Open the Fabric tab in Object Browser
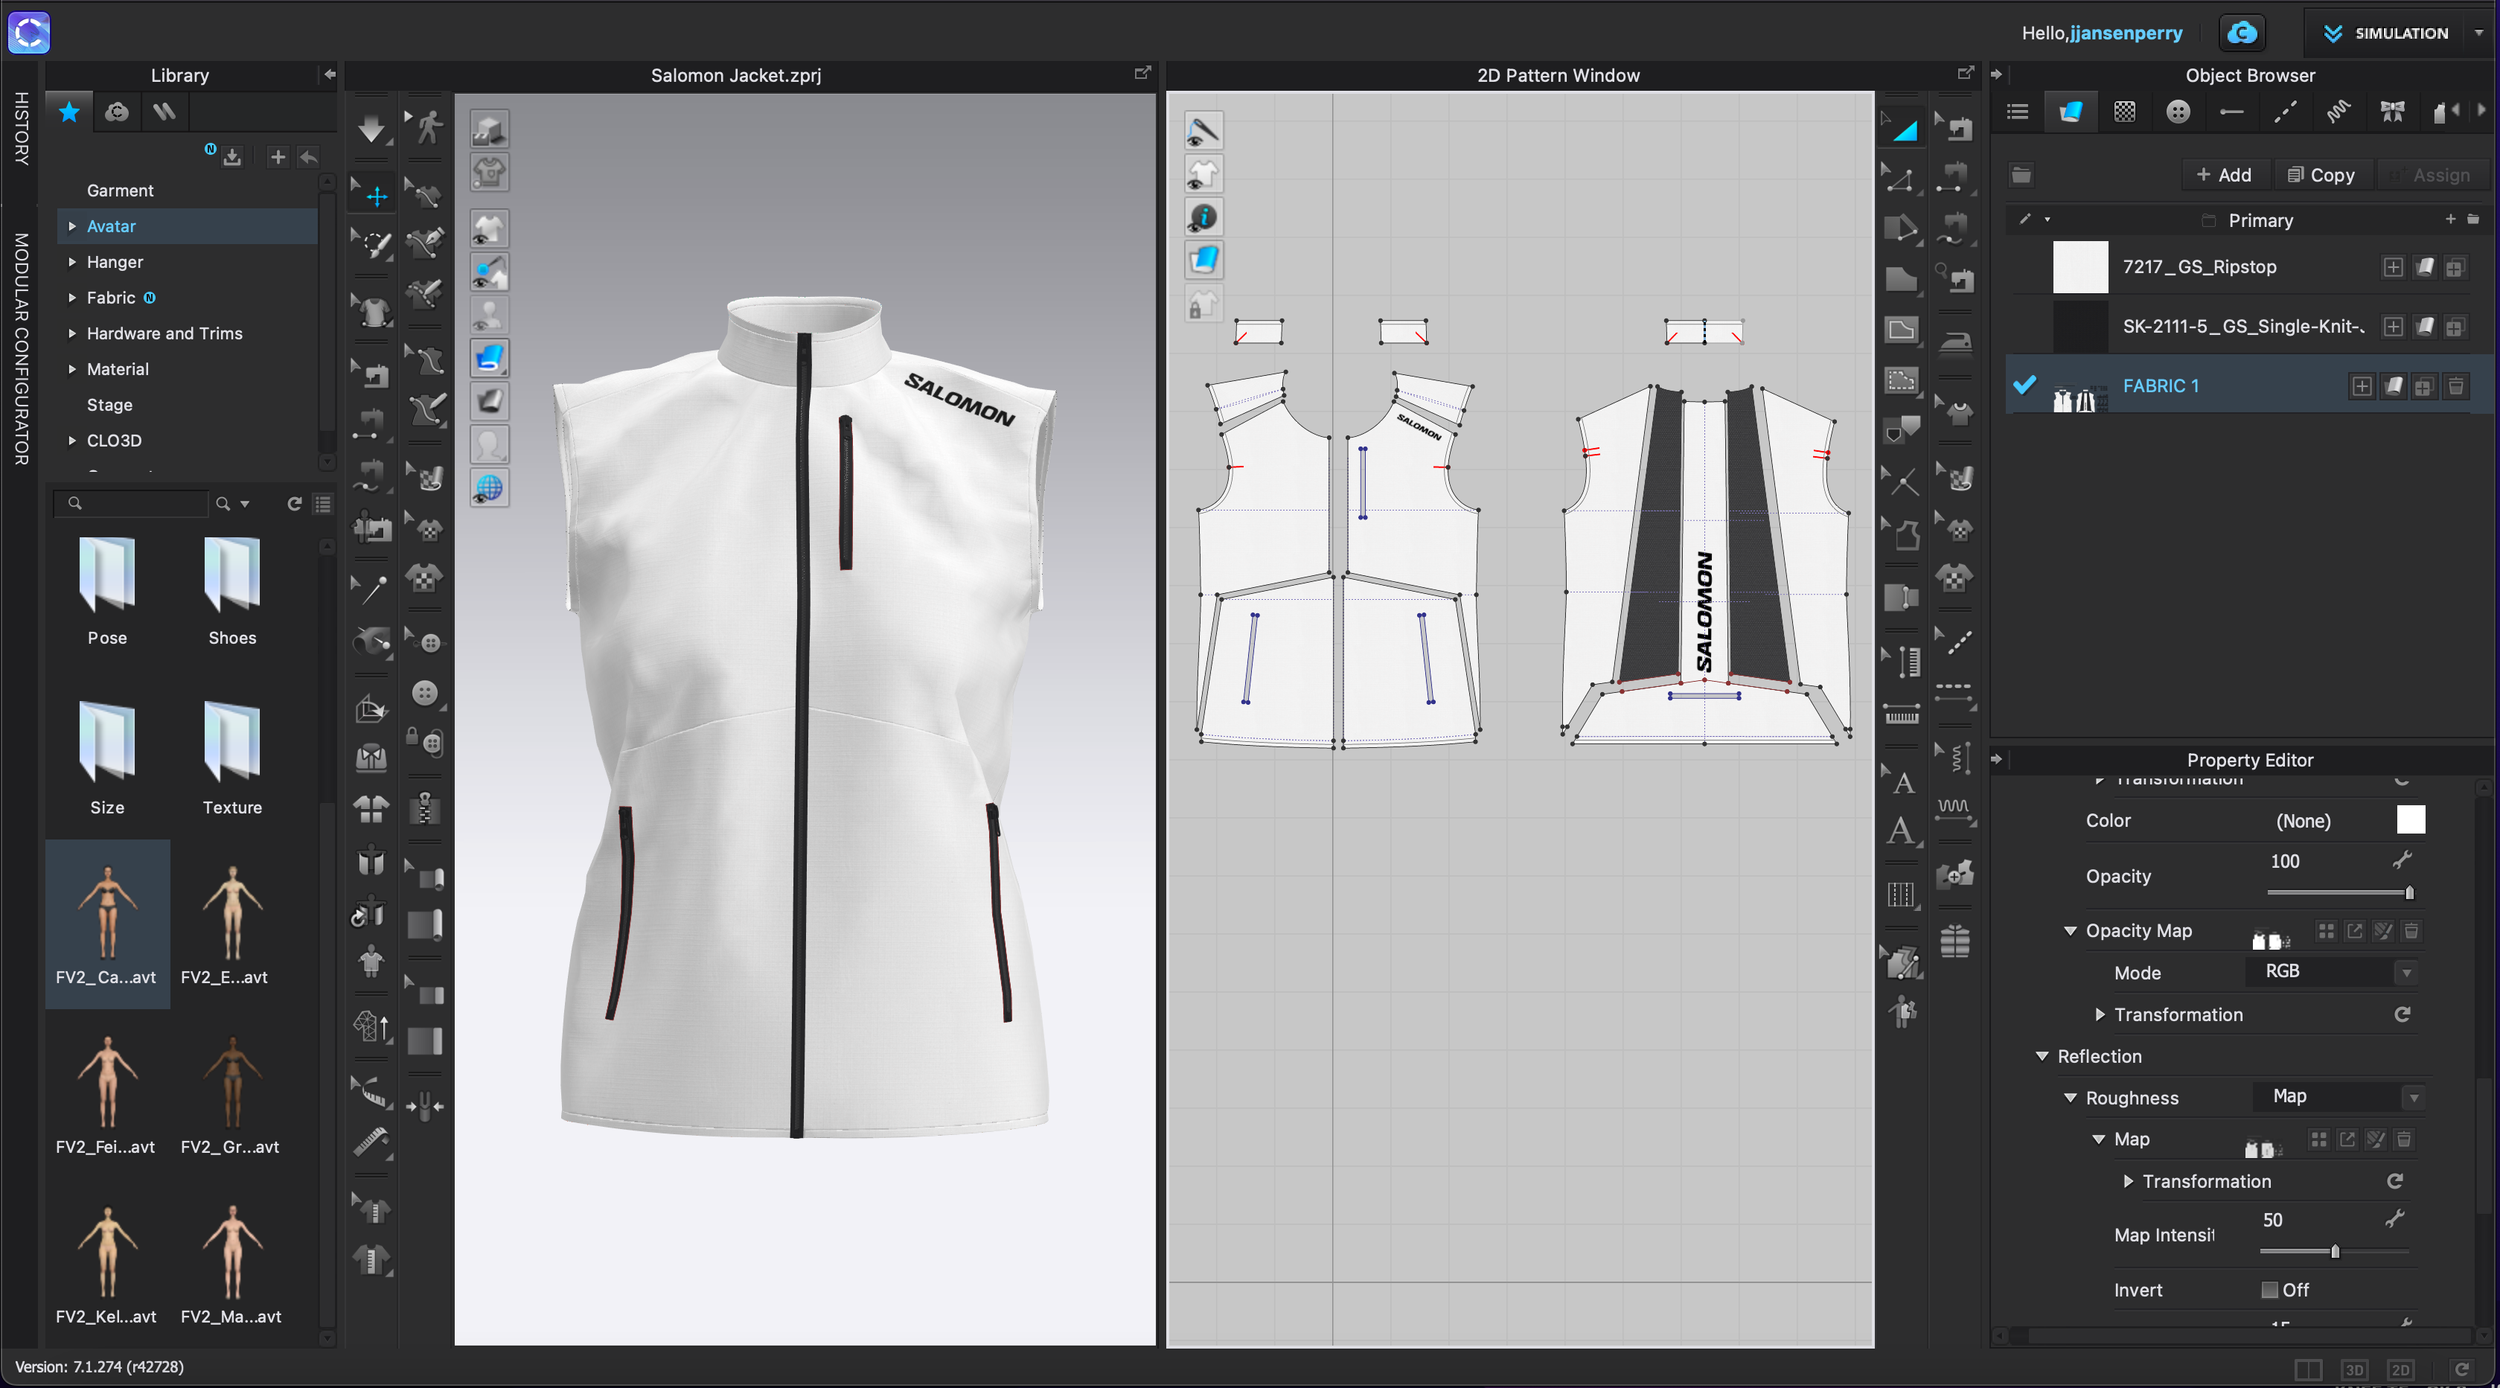This screenshot has width=2500, height=1388. (x=2070, y=112)
